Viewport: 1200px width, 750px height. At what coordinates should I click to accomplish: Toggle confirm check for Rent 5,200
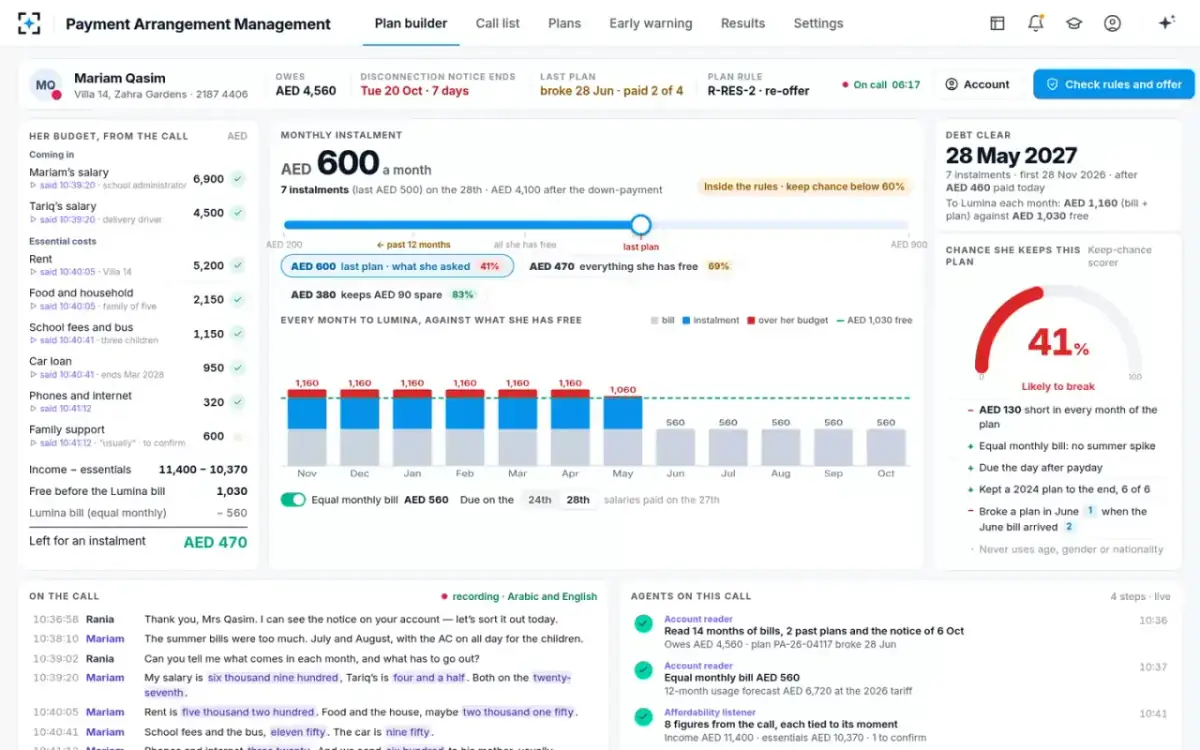pyautogui.click(x=238, y=266)
